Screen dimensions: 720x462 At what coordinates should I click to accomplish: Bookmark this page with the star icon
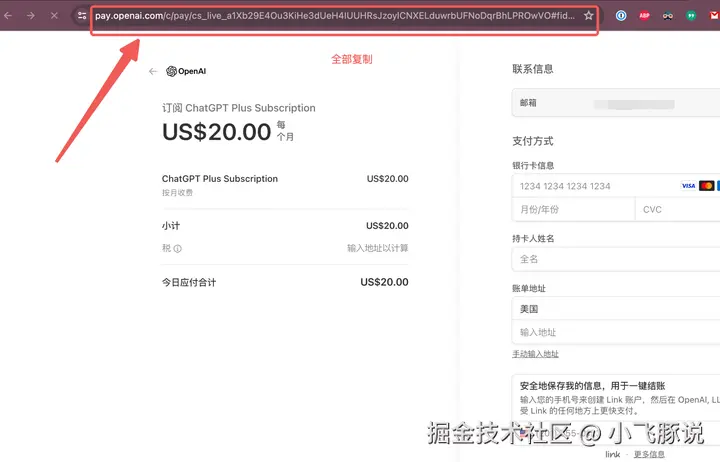588,16
